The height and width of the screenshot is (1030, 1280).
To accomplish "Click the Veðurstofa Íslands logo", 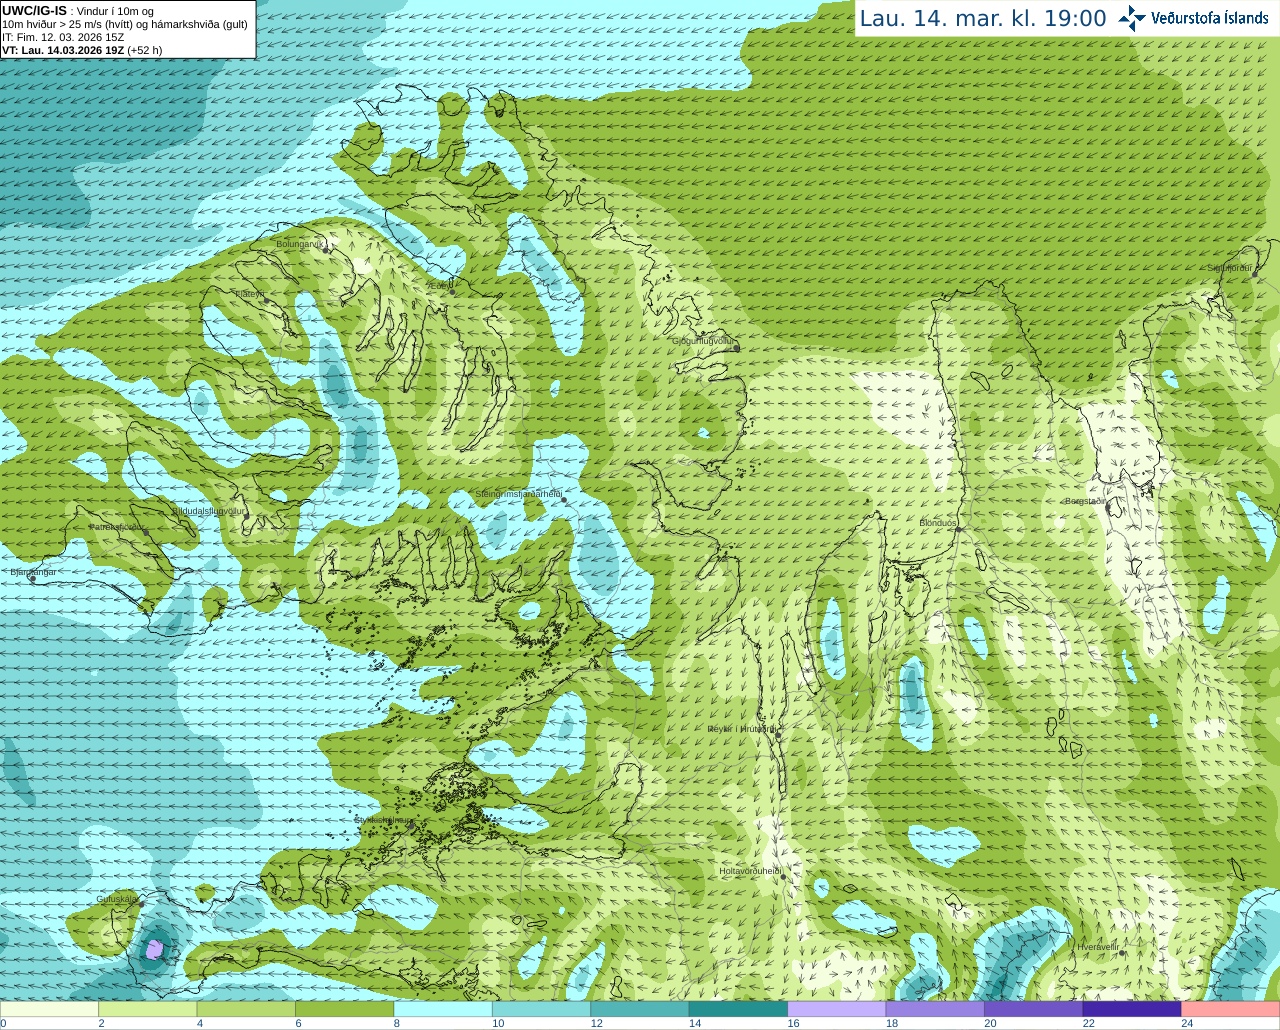I will coord(1194,18).
